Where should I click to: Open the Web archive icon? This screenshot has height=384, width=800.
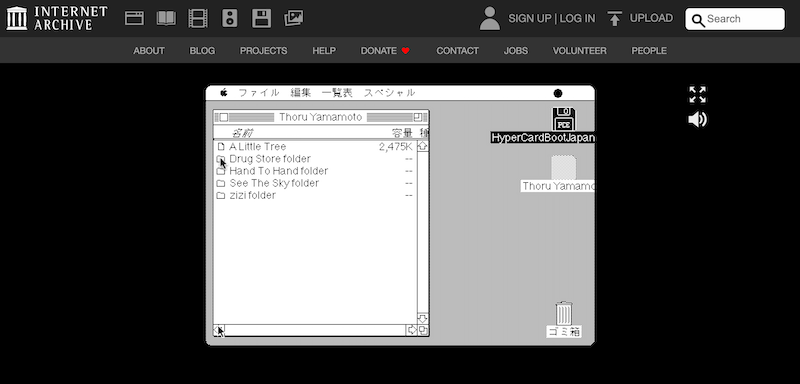click(x=134, y=18)
